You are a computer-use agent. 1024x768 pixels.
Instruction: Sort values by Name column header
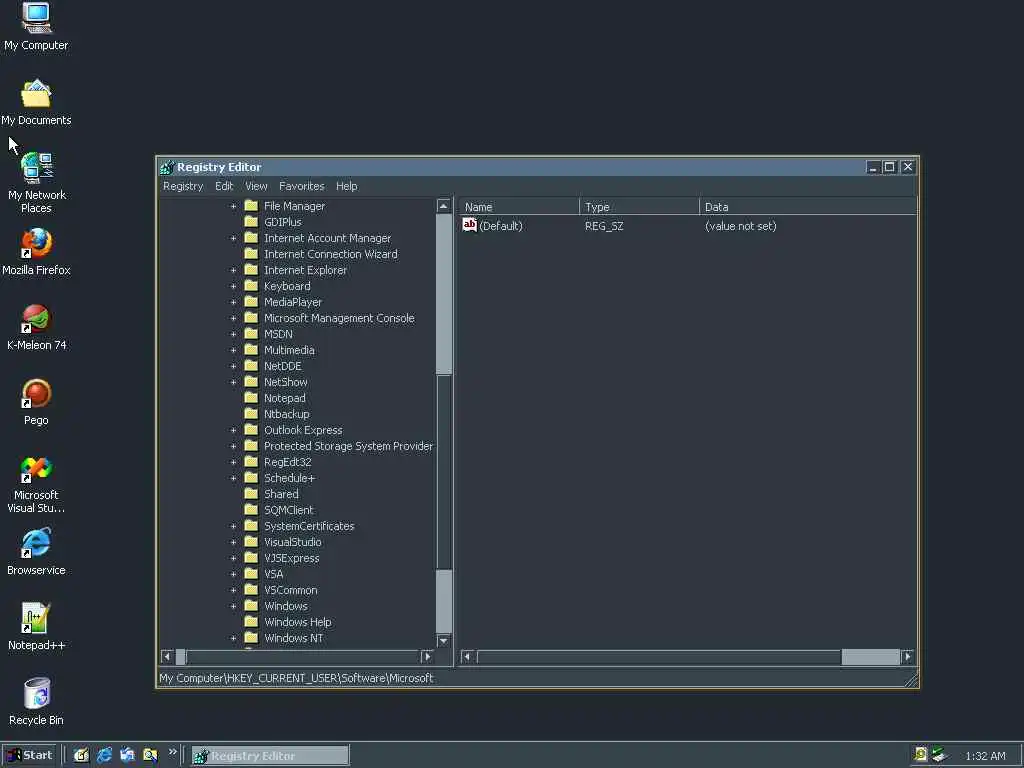519,206
